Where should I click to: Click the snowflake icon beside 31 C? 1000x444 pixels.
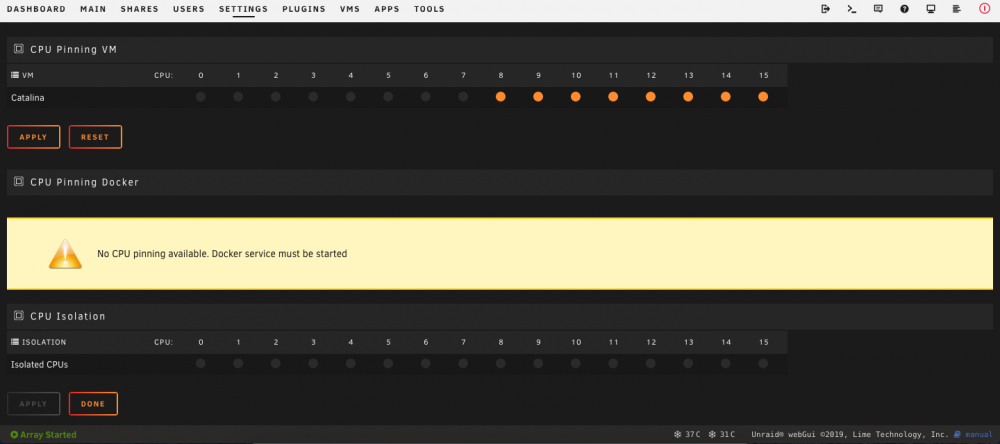point(712,434)
